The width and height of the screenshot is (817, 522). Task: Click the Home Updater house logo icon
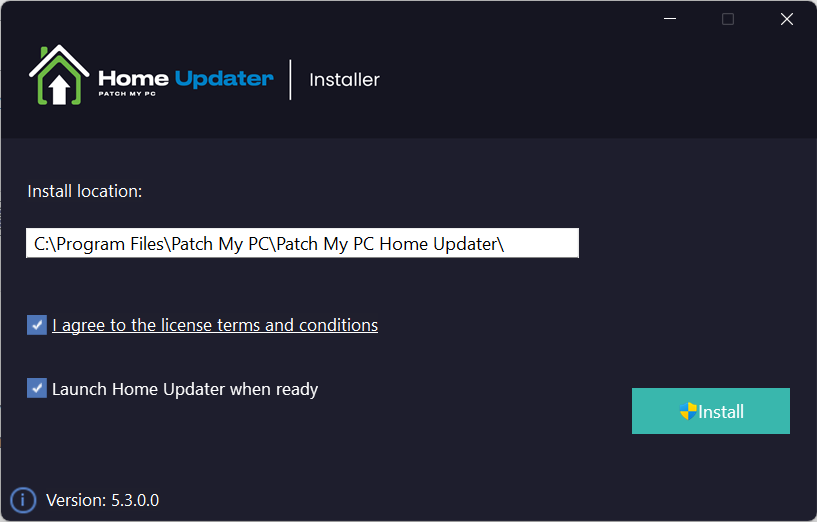(59, 75)
